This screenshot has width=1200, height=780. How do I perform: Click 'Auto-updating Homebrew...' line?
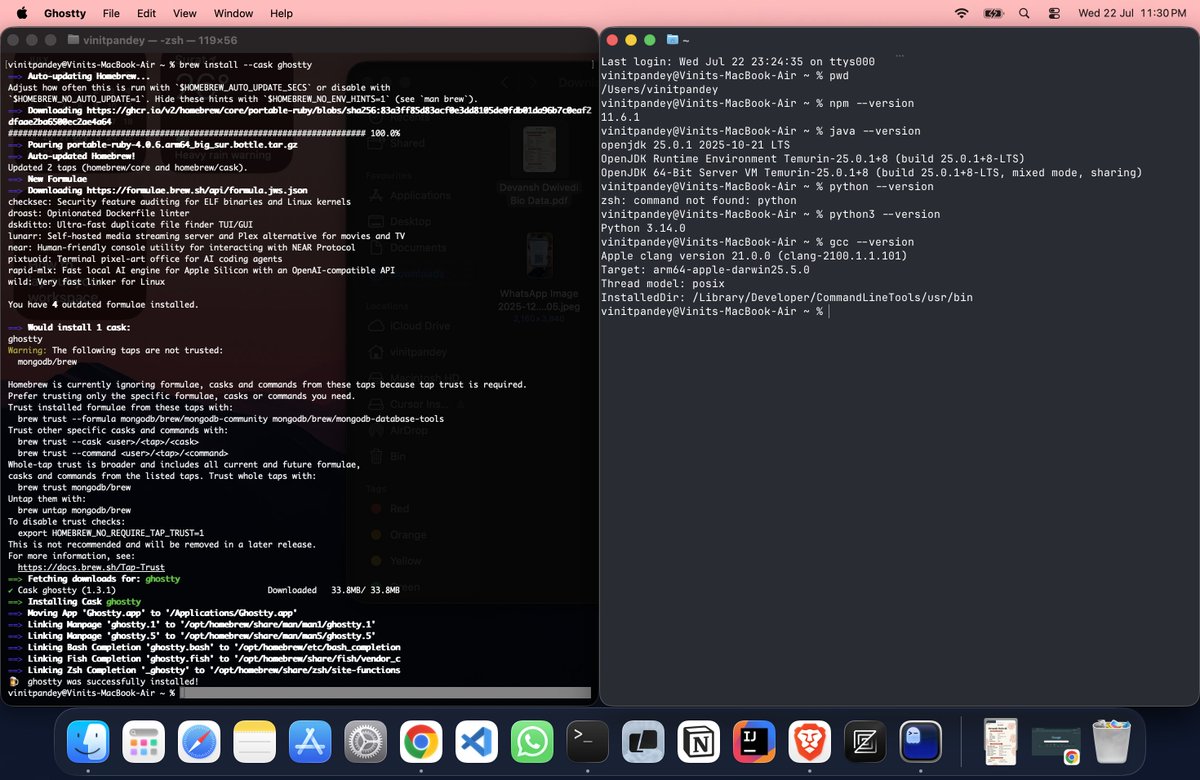tap(79, 76)
